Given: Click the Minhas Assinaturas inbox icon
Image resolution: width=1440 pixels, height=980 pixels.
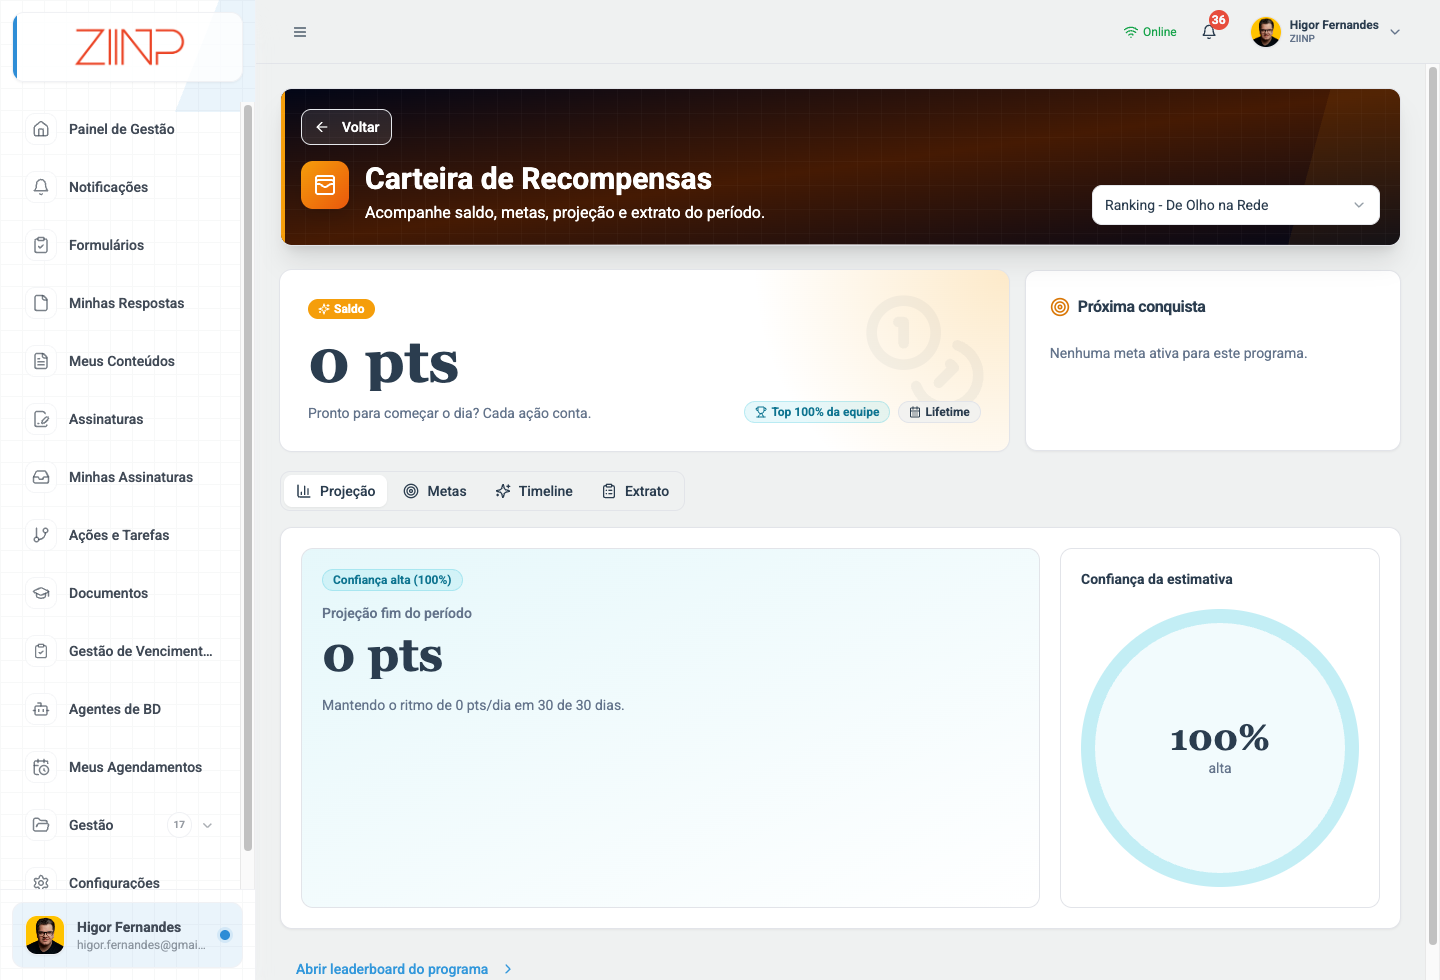Looking at the screenshot, I should click(41, 477).
